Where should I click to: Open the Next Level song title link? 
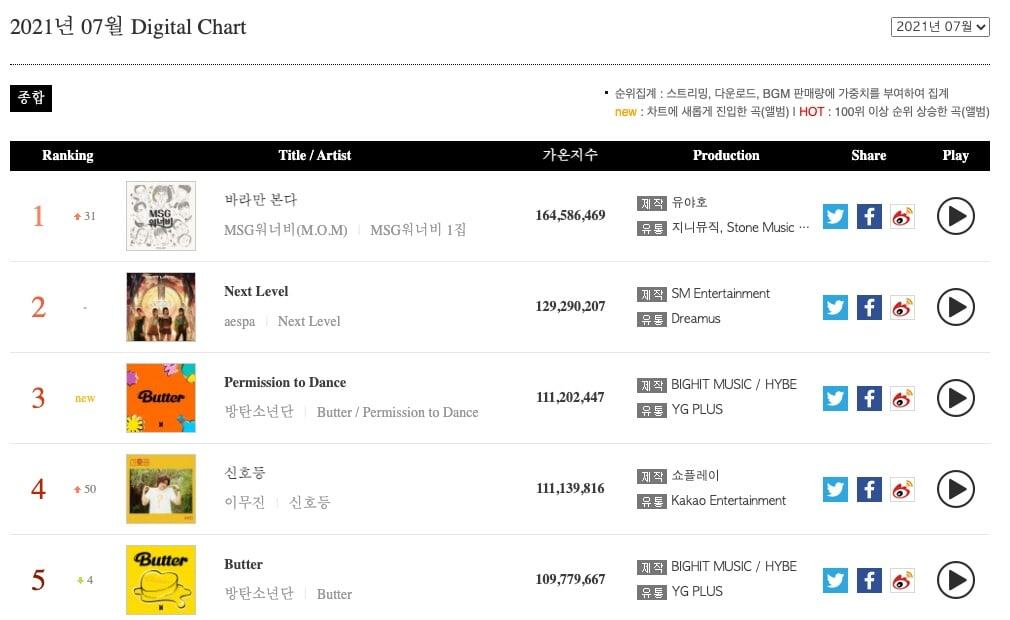[x=256, y=291]
